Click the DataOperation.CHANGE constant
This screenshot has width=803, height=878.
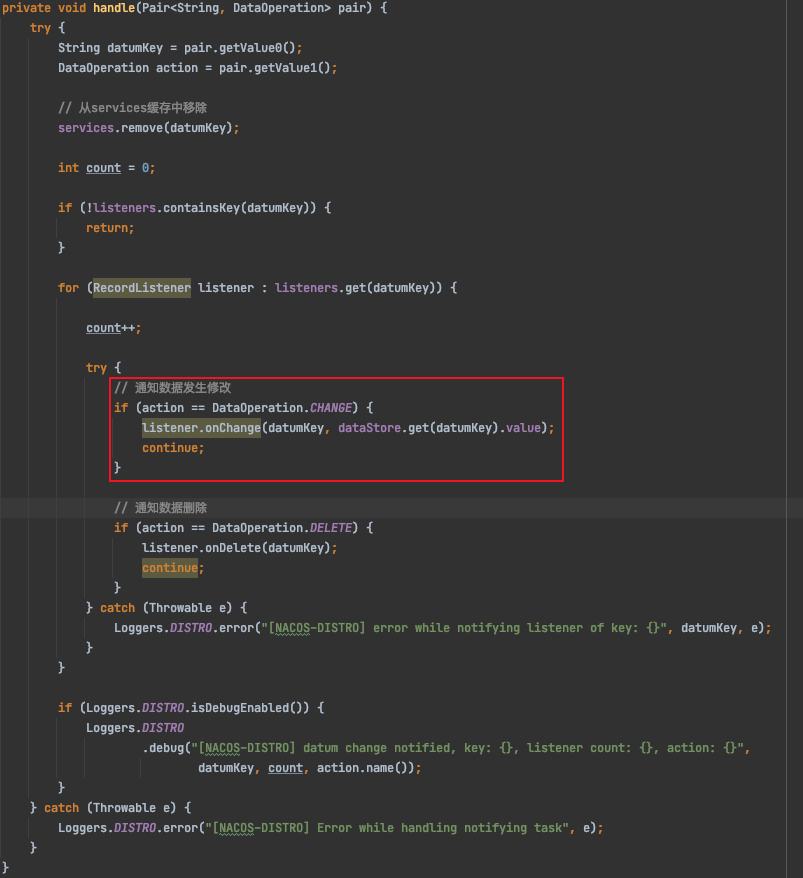point(282,408)
